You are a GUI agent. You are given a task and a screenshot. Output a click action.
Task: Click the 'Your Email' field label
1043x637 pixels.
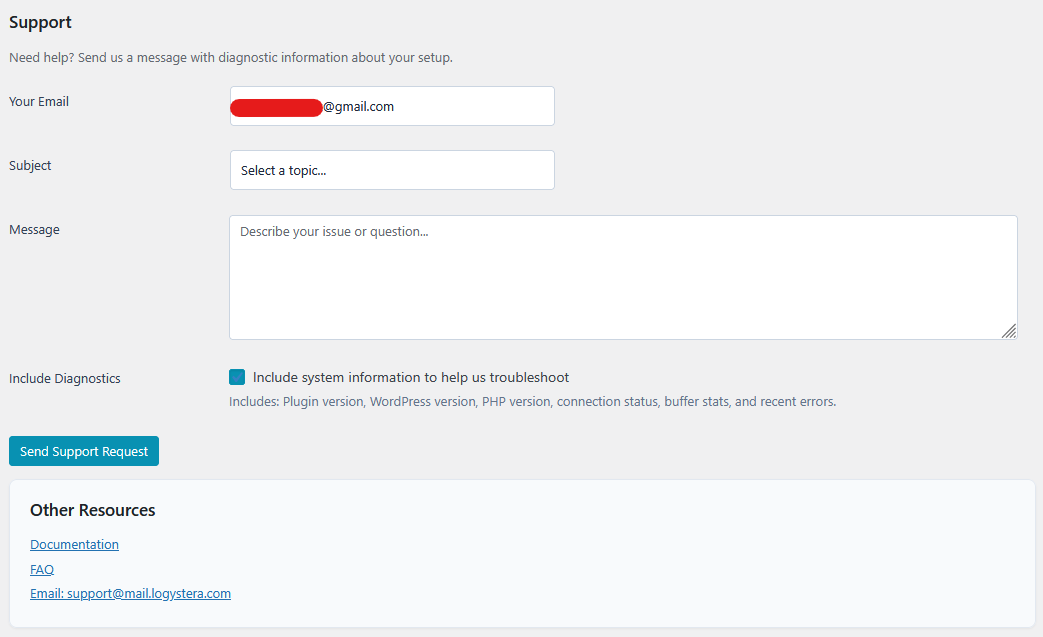pos(39,101)
